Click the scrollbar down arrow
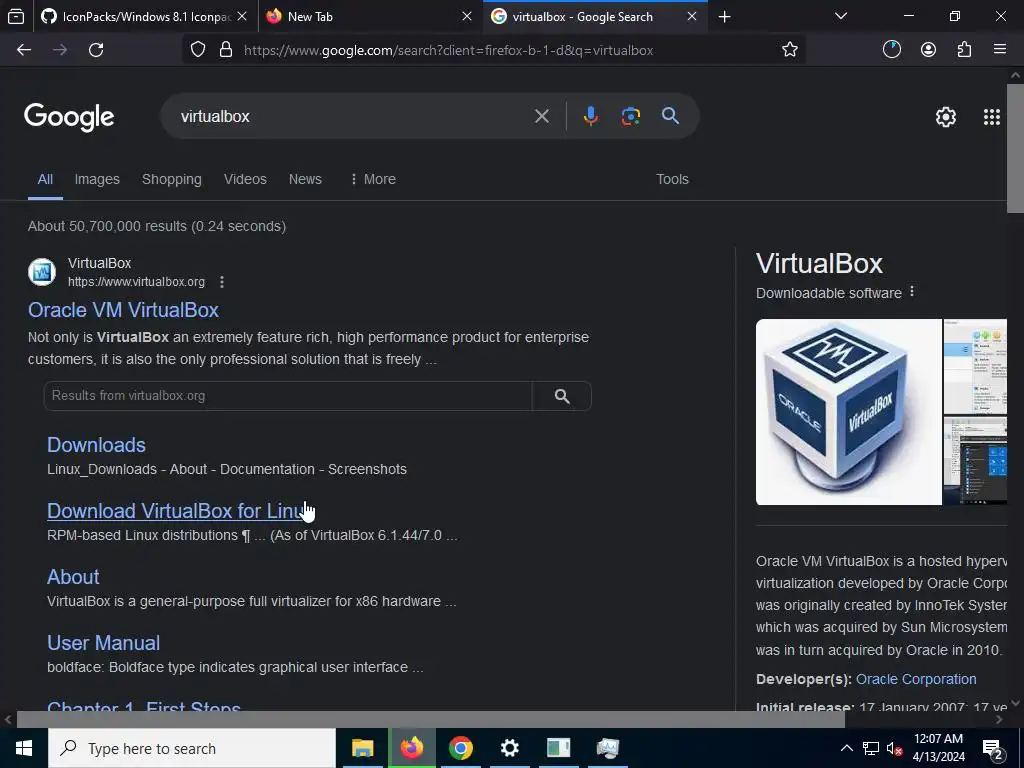Image resolution: width=1024 pixels, height=768 pixels. tap(1015, 703)
